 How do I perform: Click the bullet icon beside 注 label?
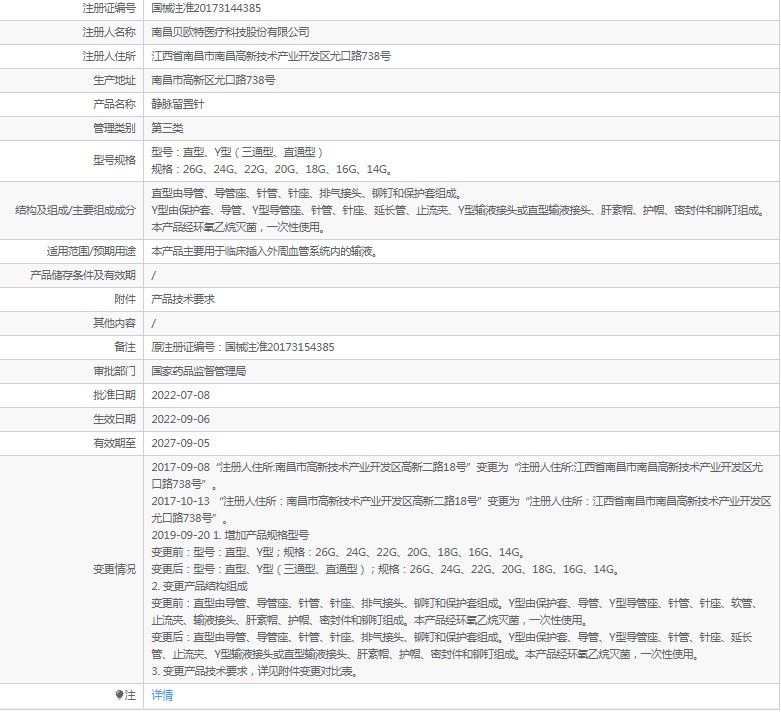point(119,695)
